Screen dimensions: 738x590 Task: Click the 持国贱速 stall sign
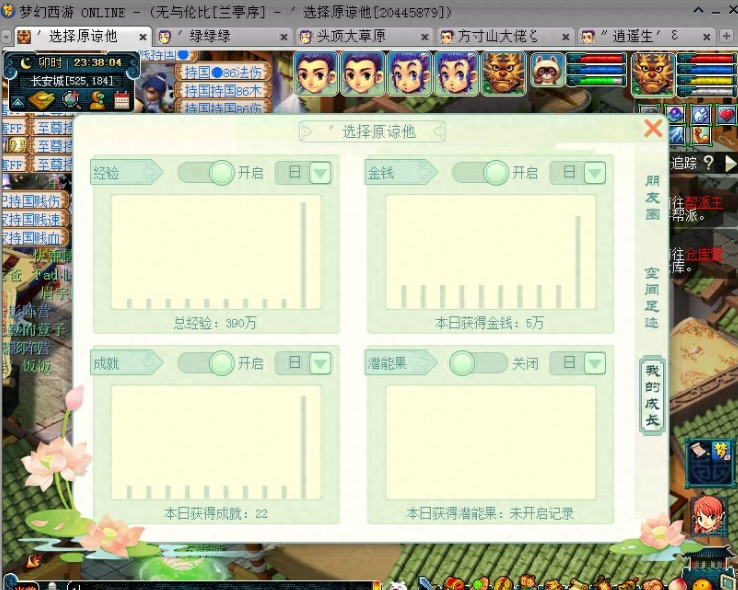tap(34, 220)
